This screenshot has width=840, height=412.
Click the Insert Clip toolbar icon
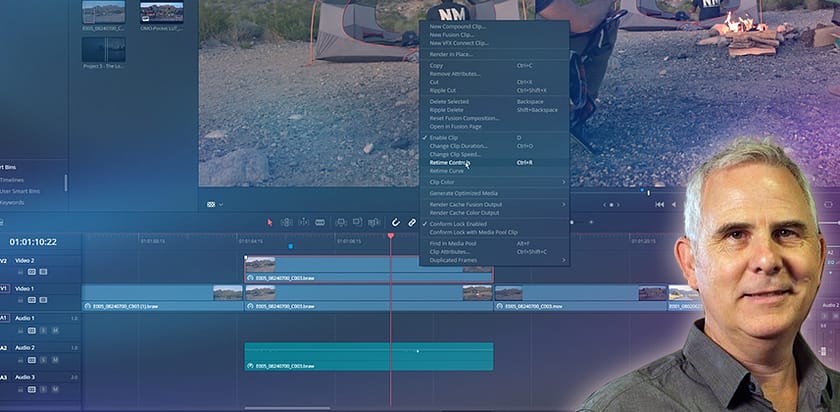pos(341,222)
